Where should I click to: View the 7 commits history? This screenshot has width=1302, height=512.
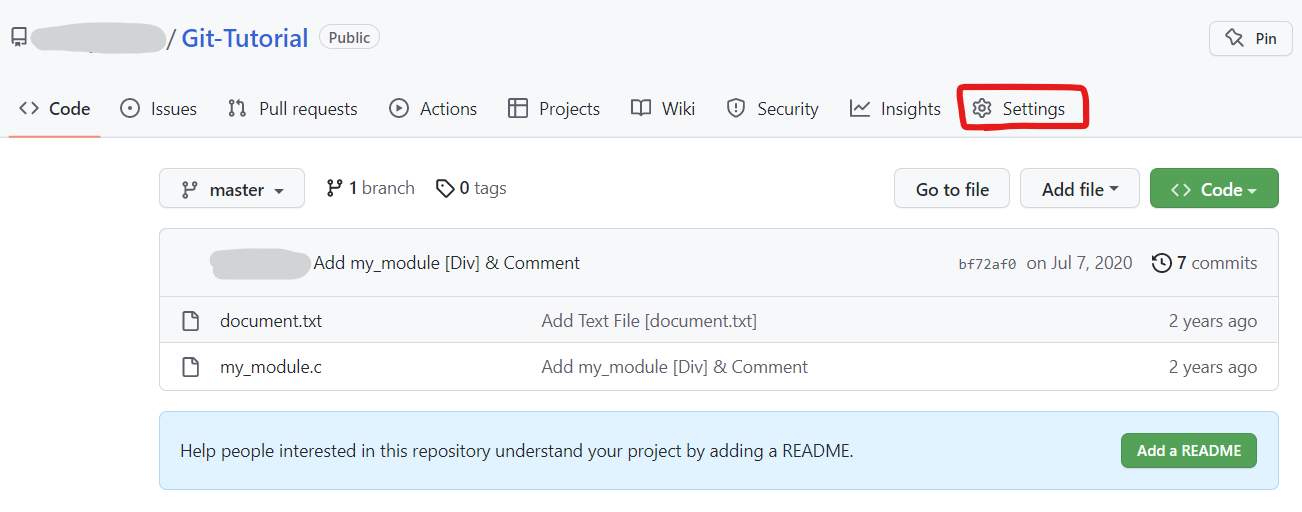(x=1205, y=263)
